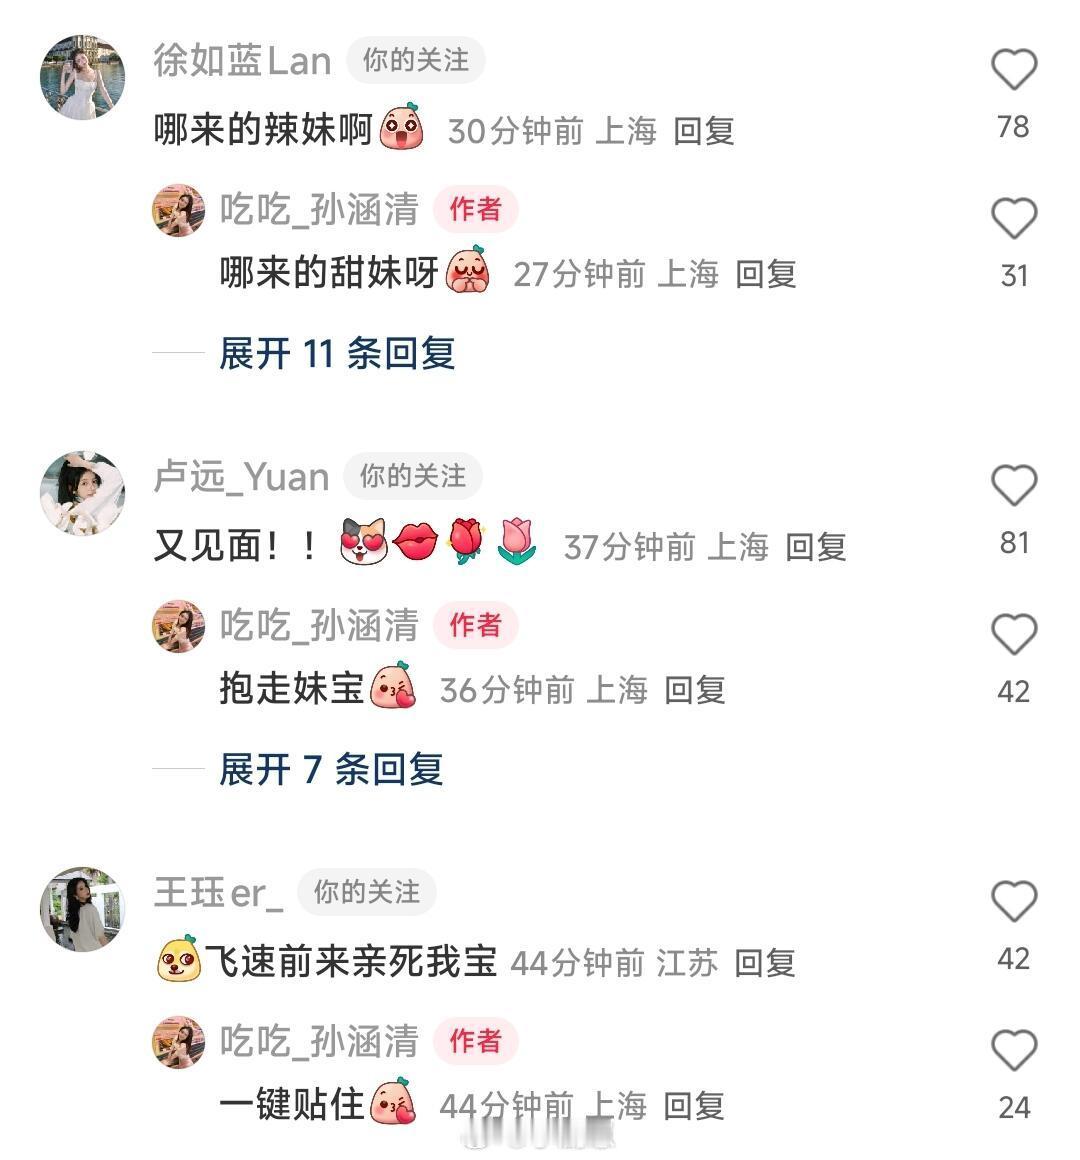Reply to author's 一键贴住 comment
The width and height of the screenshot is (1080, 1160).
[x=694, y=1107]
